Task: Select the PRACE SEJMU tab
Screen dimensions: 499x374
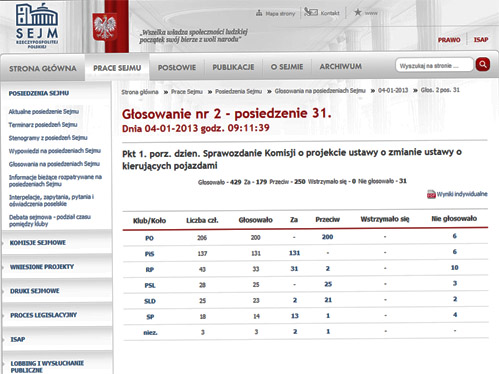Action: click(117, 68)
